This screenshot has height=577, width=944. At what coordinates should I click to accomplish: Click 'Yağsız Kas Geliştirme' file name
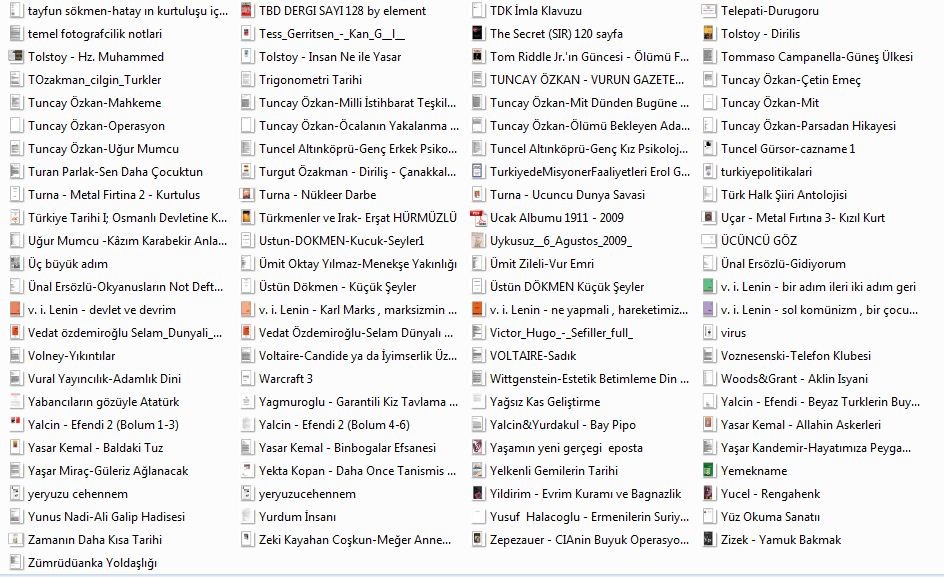point(545,402)
